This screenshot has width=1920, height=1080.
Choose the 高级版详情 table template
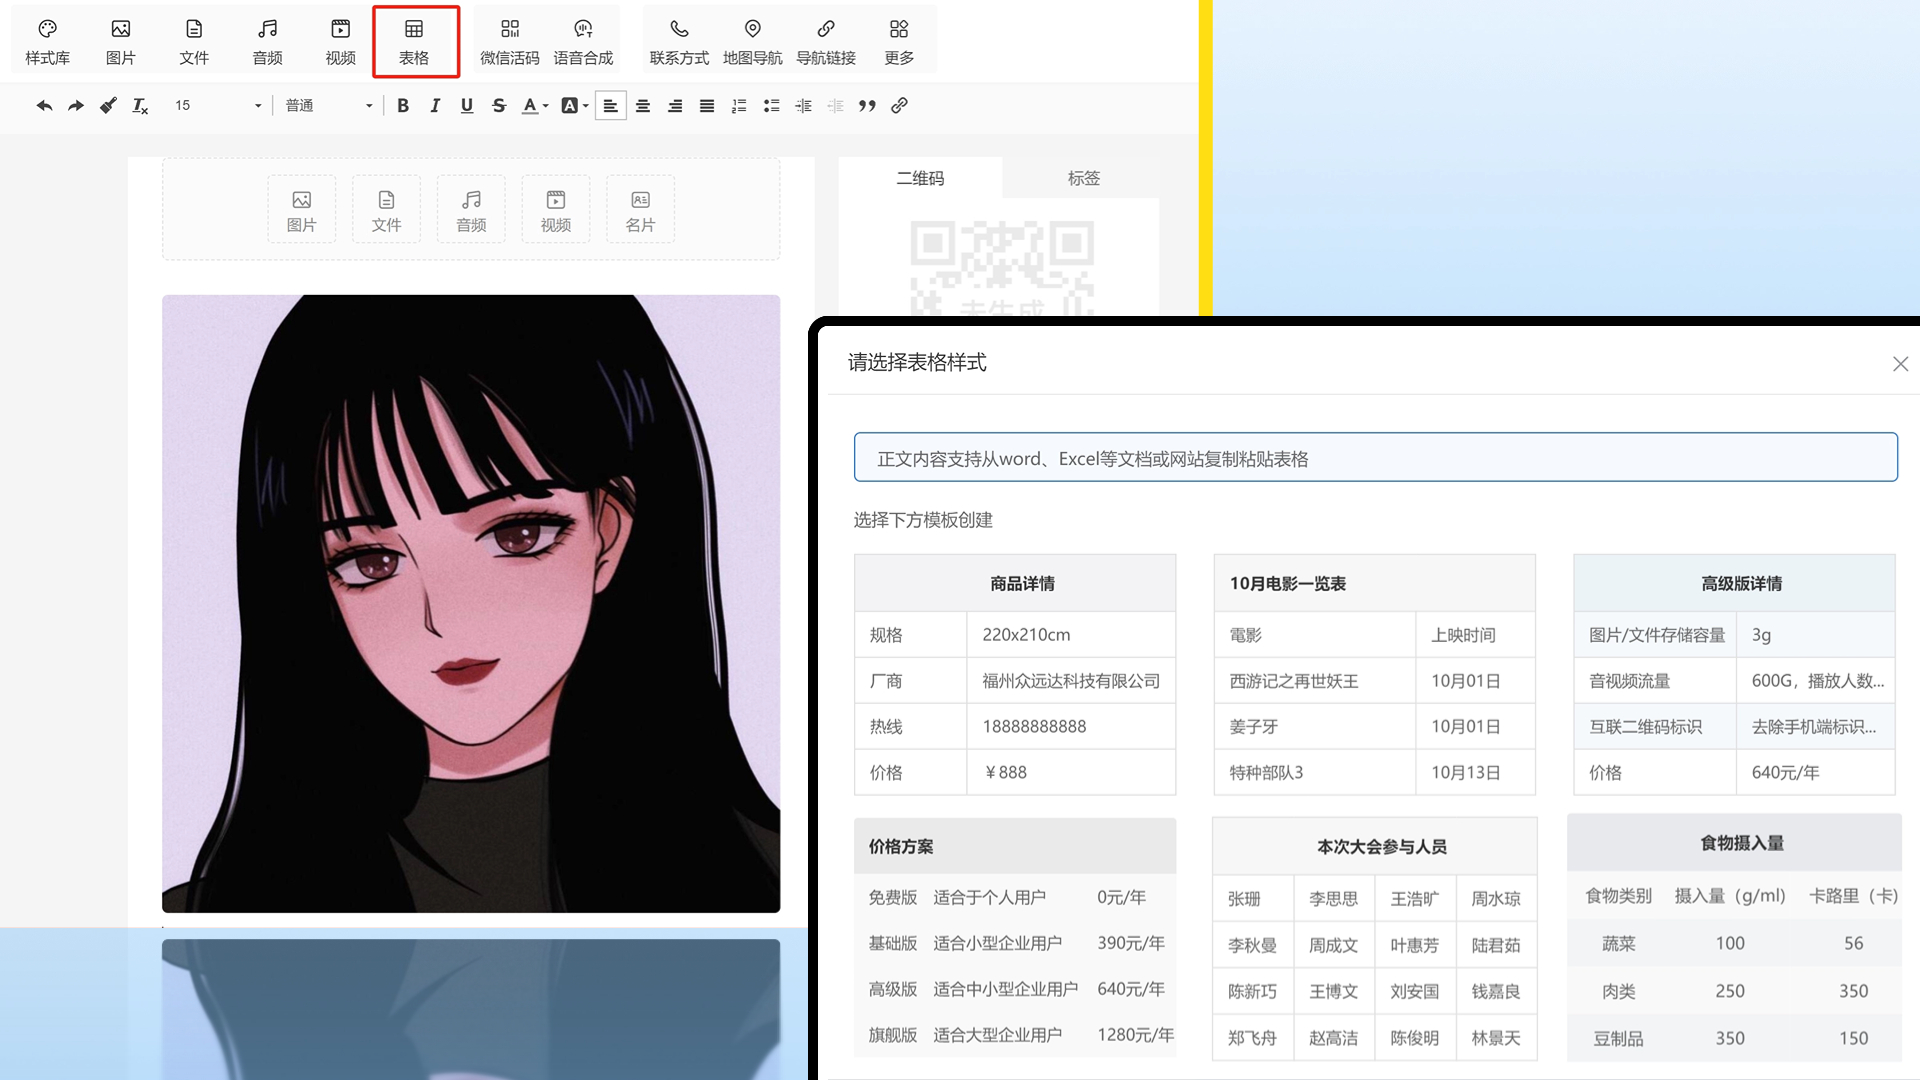tap(1734, 675)
